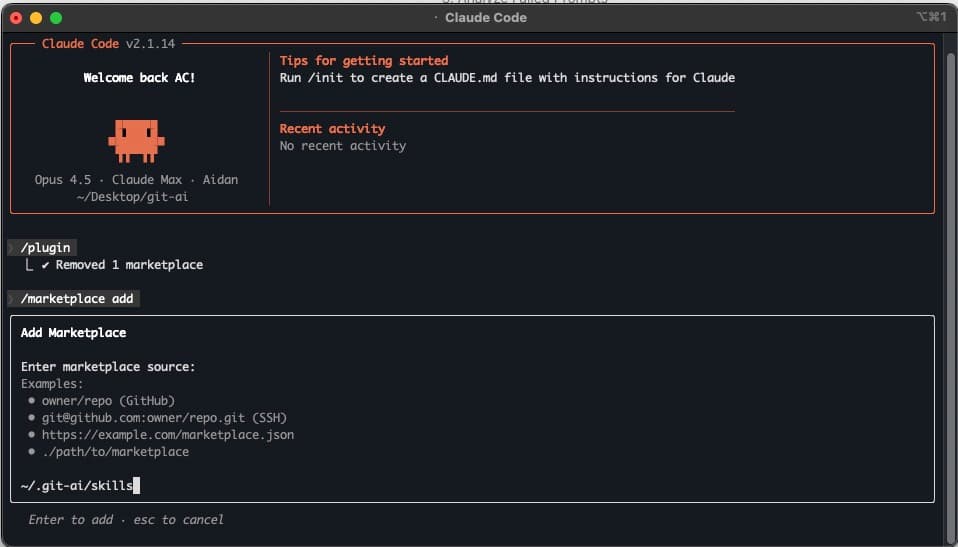
Task: Click the 'Claude Code' window title
Action: (x=486, y=18)
